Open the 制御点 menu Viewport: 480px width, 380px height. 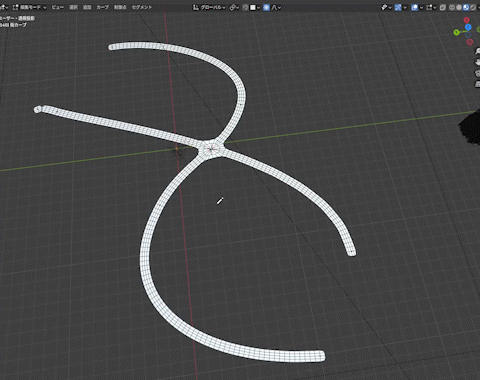pyautogui.click(x=120, y=7)
